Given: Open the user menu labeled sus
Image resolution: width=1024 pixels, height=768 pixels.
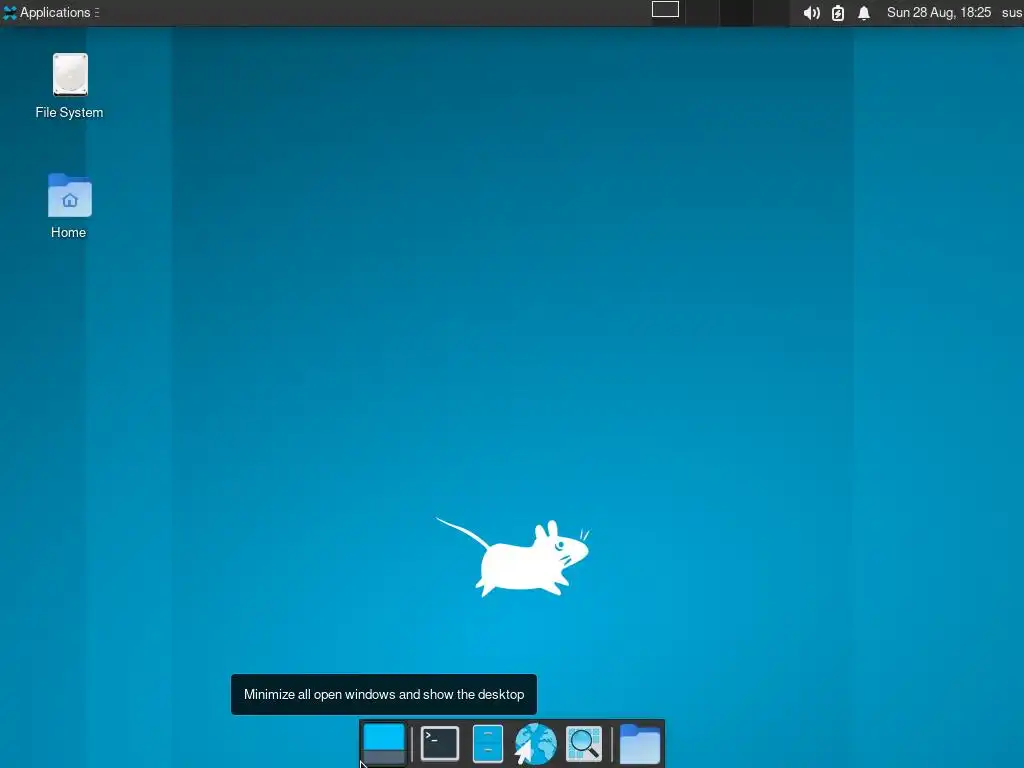Looking at the screenshot, I should coord(1012,12).
